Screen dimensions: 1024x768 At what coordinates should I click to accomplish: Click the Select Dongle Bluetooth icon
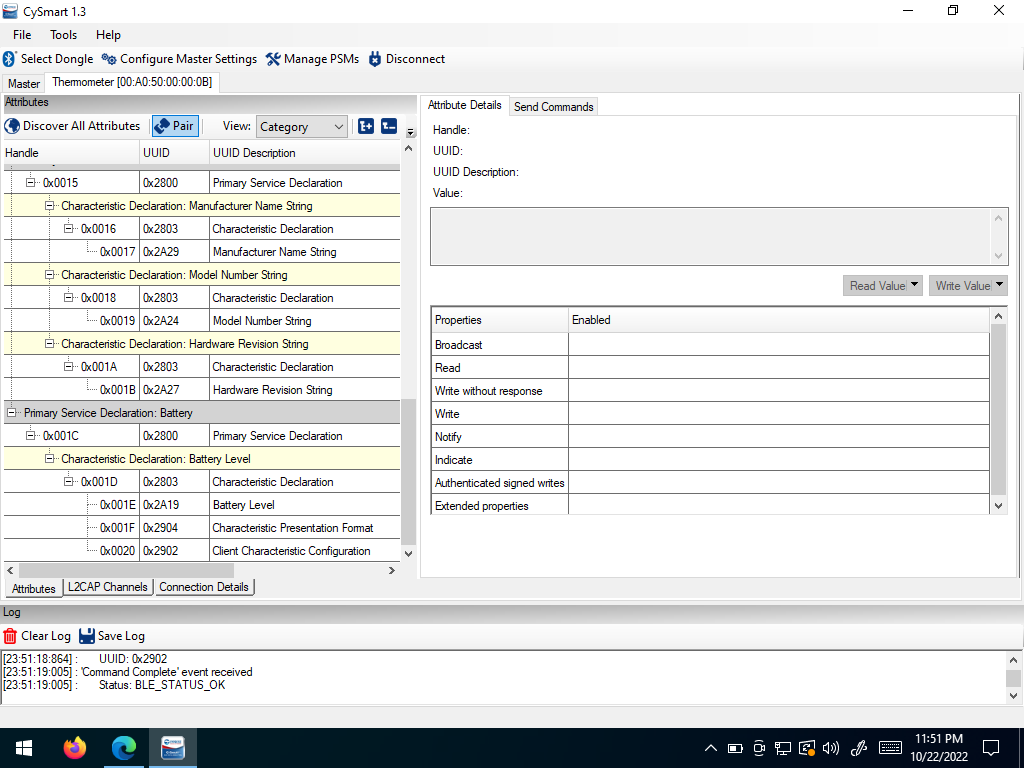pyautogui.click(x=9, y=59)
